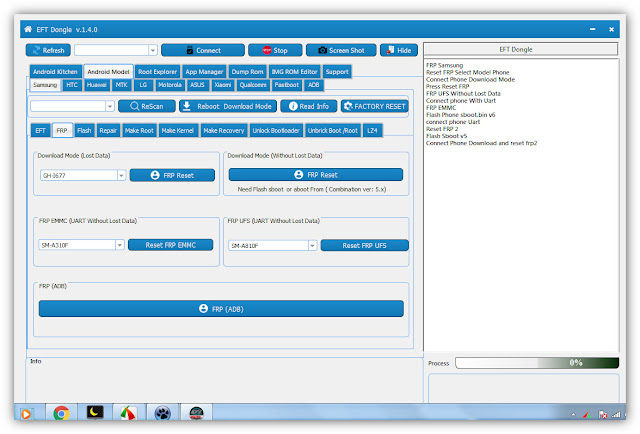Open the port dropdown next to Refresh
Screen dimensions: 640x434
click(x=152, y=50)
